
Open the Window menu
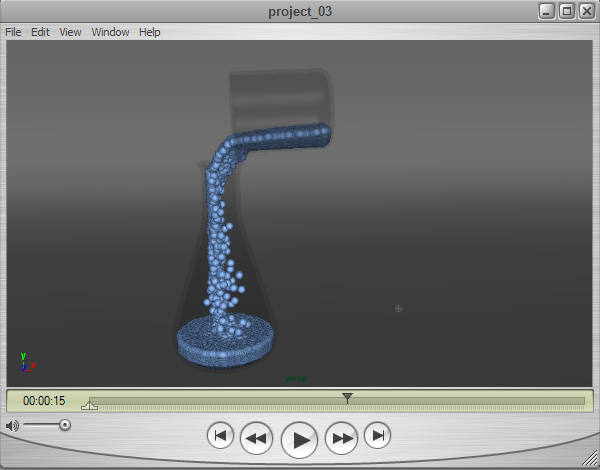pyautogui.click(x=110, y=32)
